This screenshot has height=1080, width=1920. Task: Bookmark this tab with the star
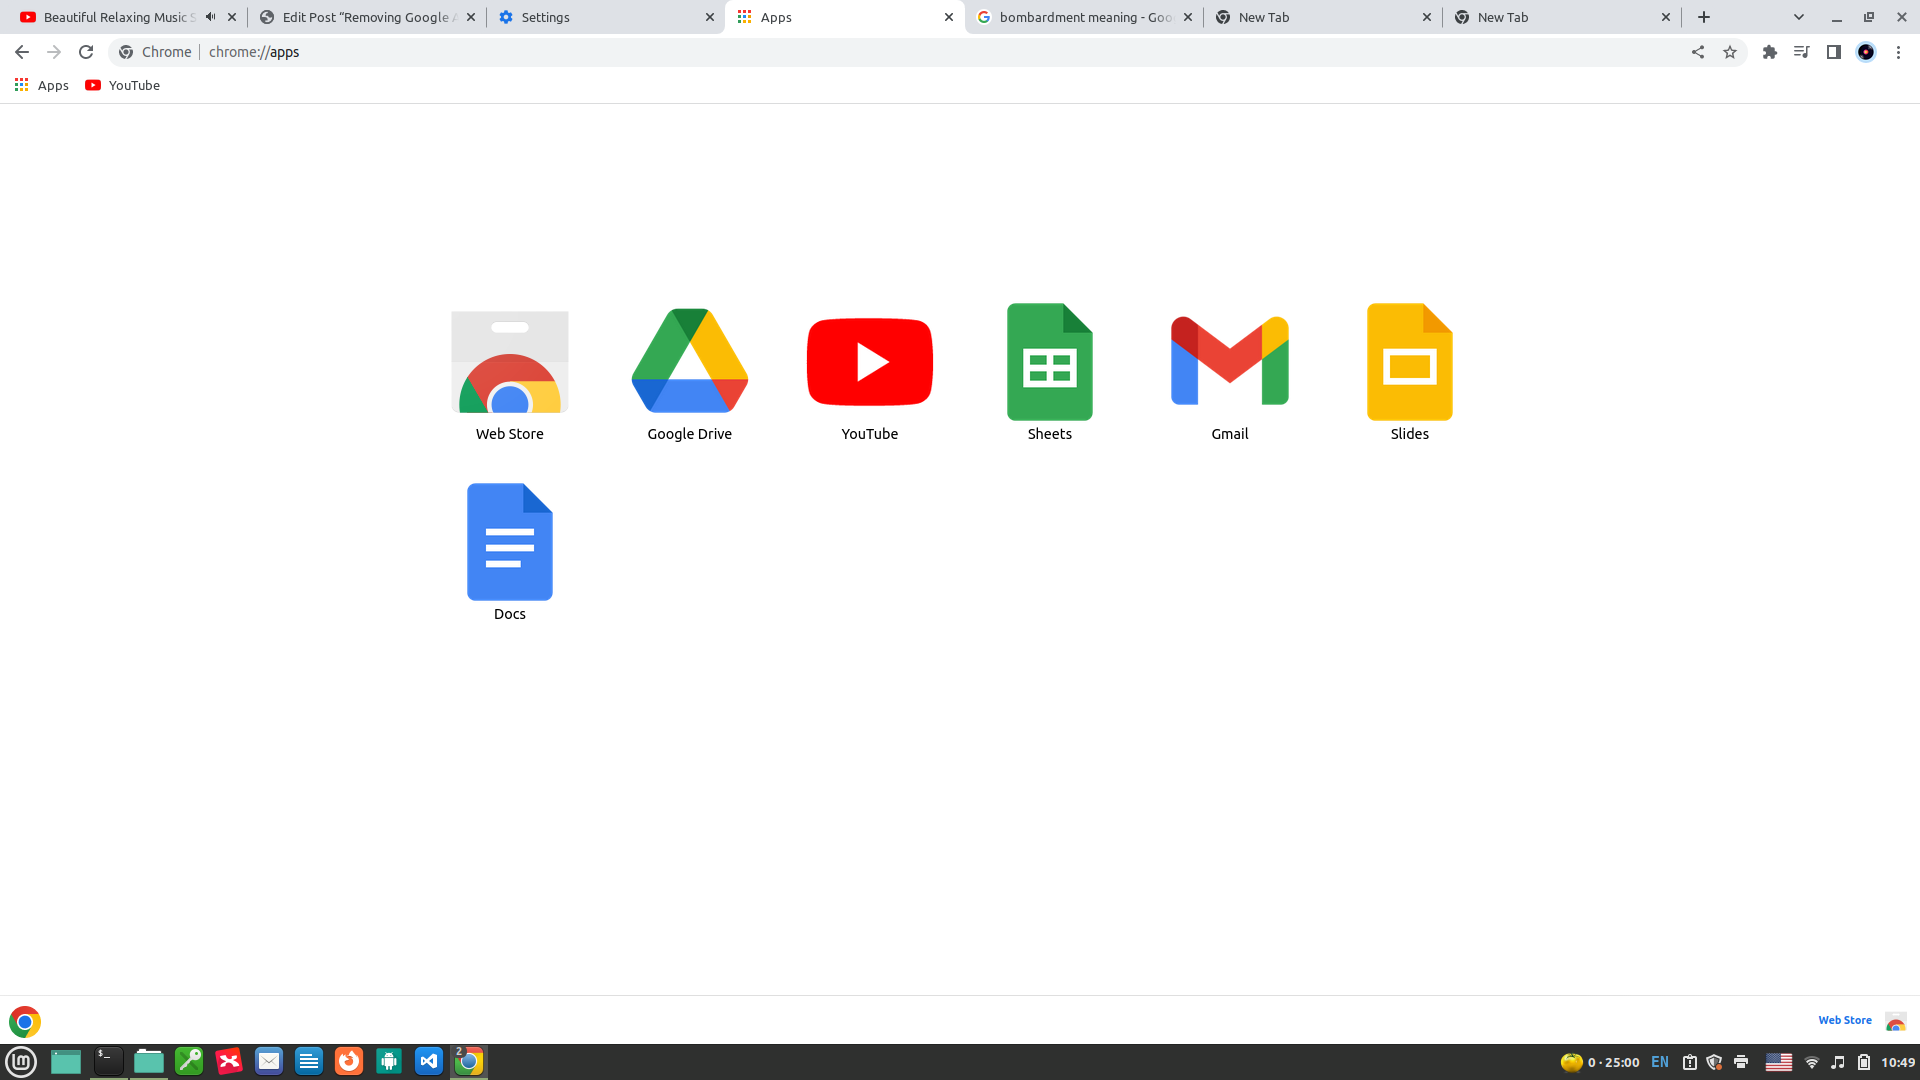pos(1730,52)
